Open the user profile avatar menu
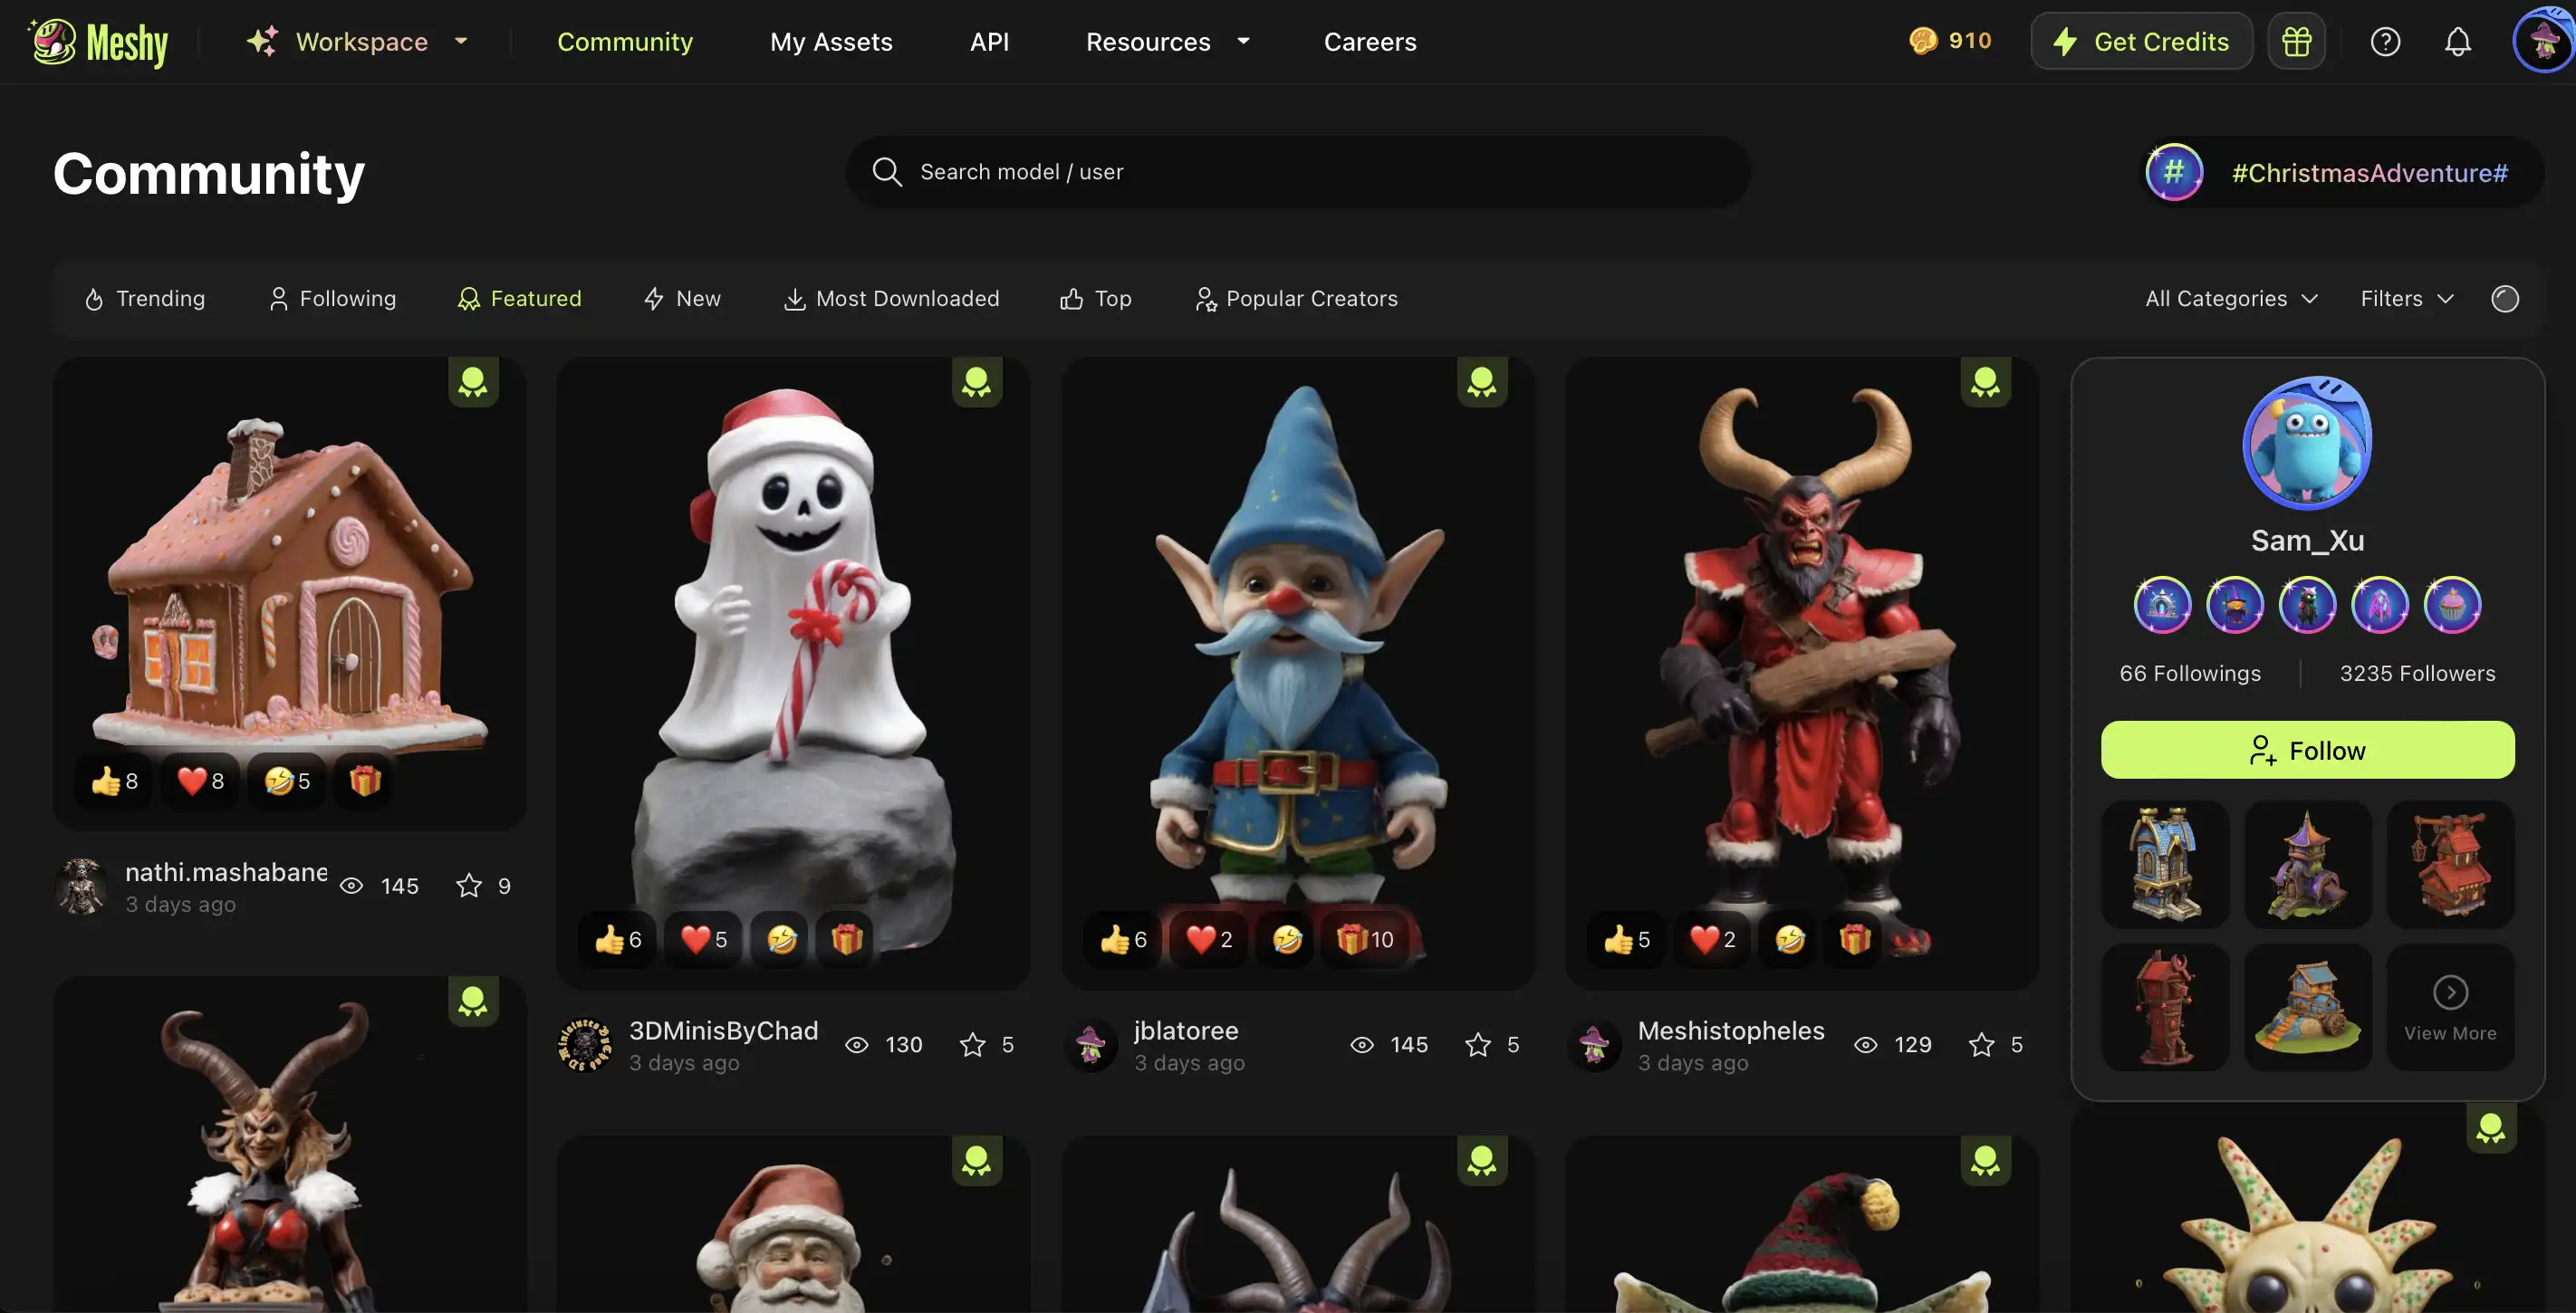Screen dimensions: 2576x1313 click(x=2543, y=42)
